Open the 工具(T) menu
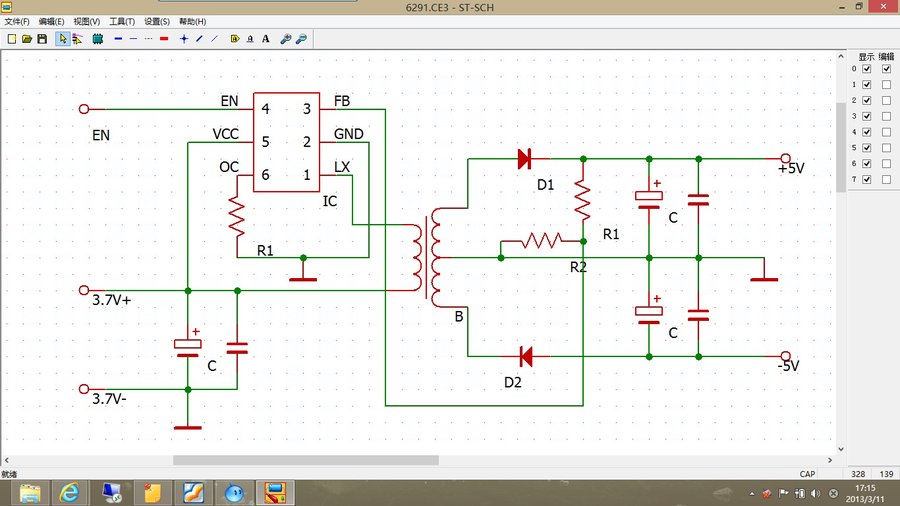The image size is (900, 506). pos(122,21)
